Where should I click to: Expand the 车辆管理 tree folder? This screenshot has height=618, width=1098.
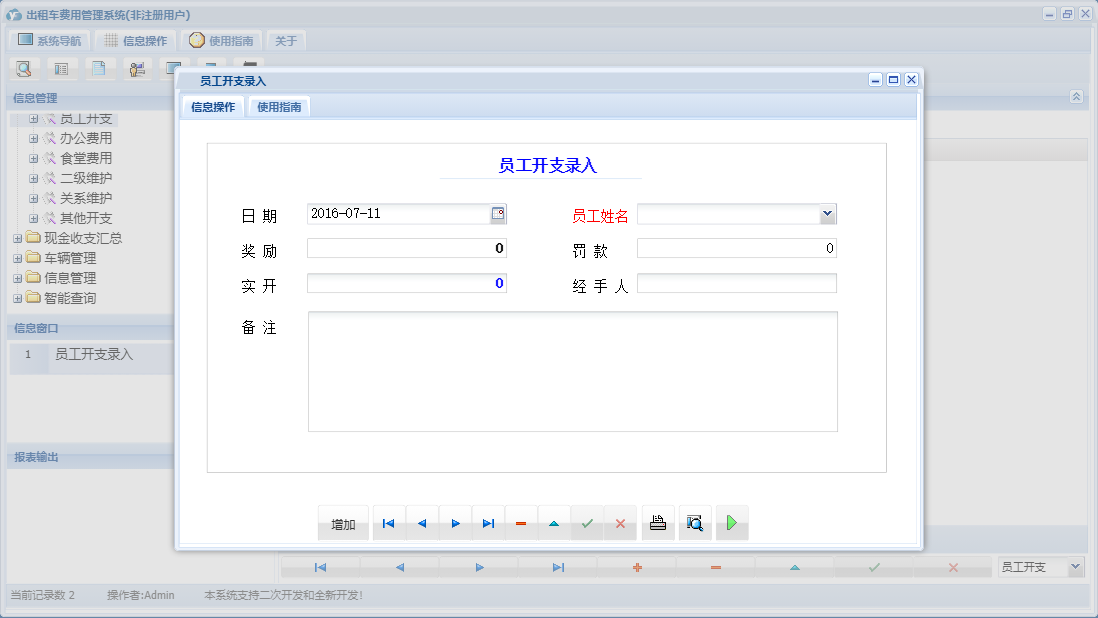(18, 258)
